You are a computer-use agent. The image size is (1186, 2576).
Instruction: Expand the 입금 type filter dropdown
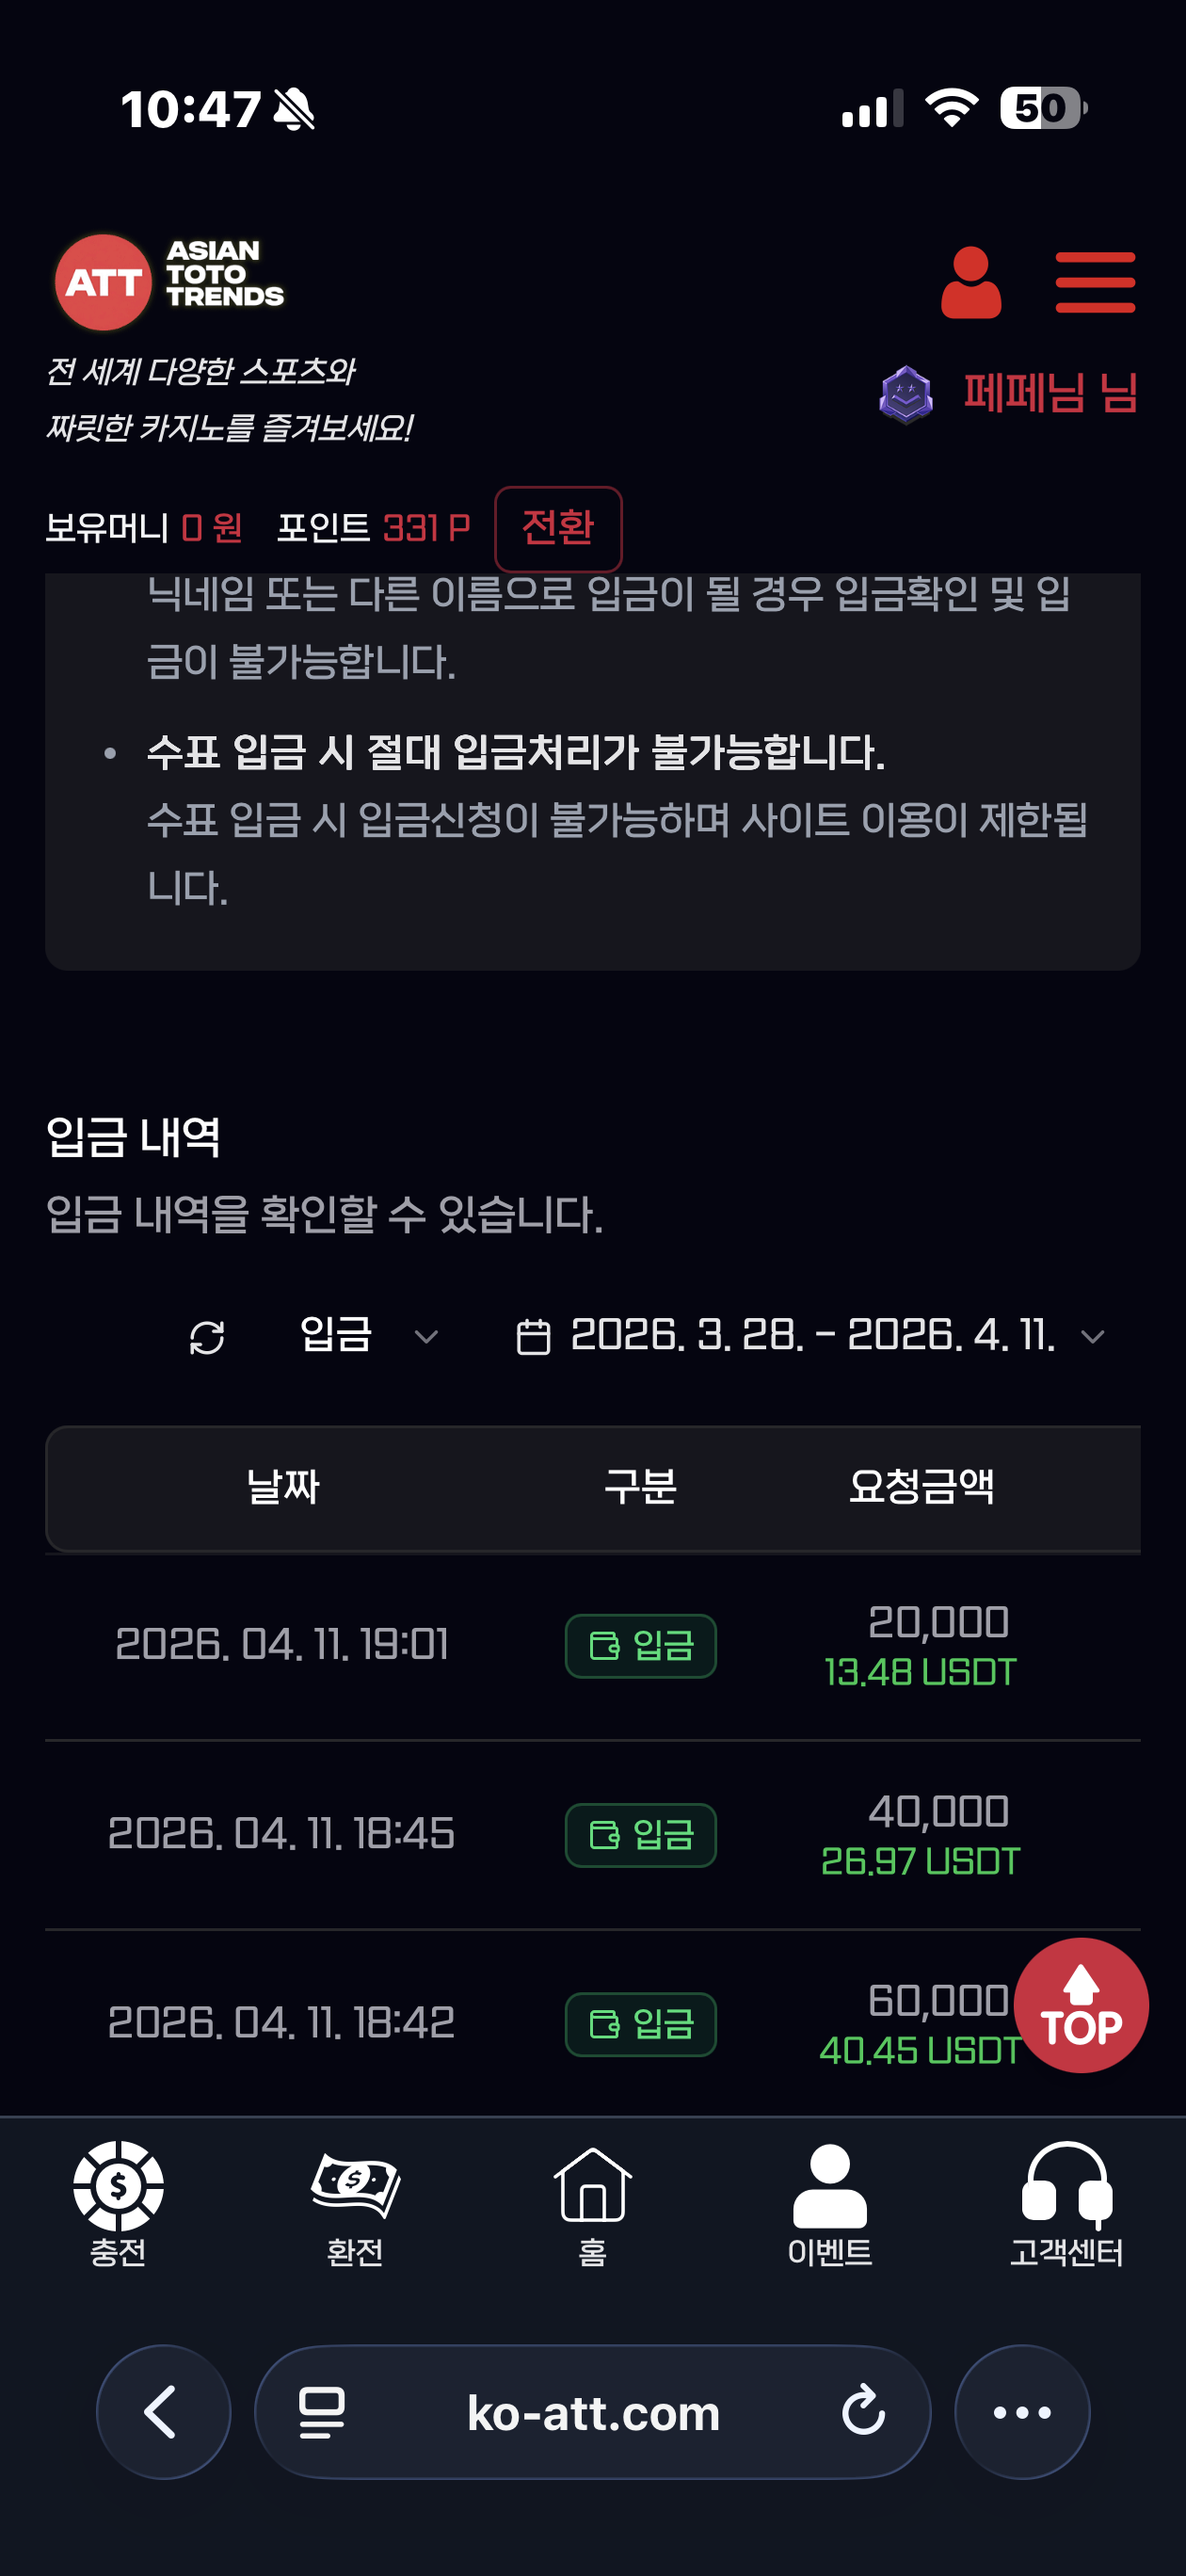coord(368,1336)
